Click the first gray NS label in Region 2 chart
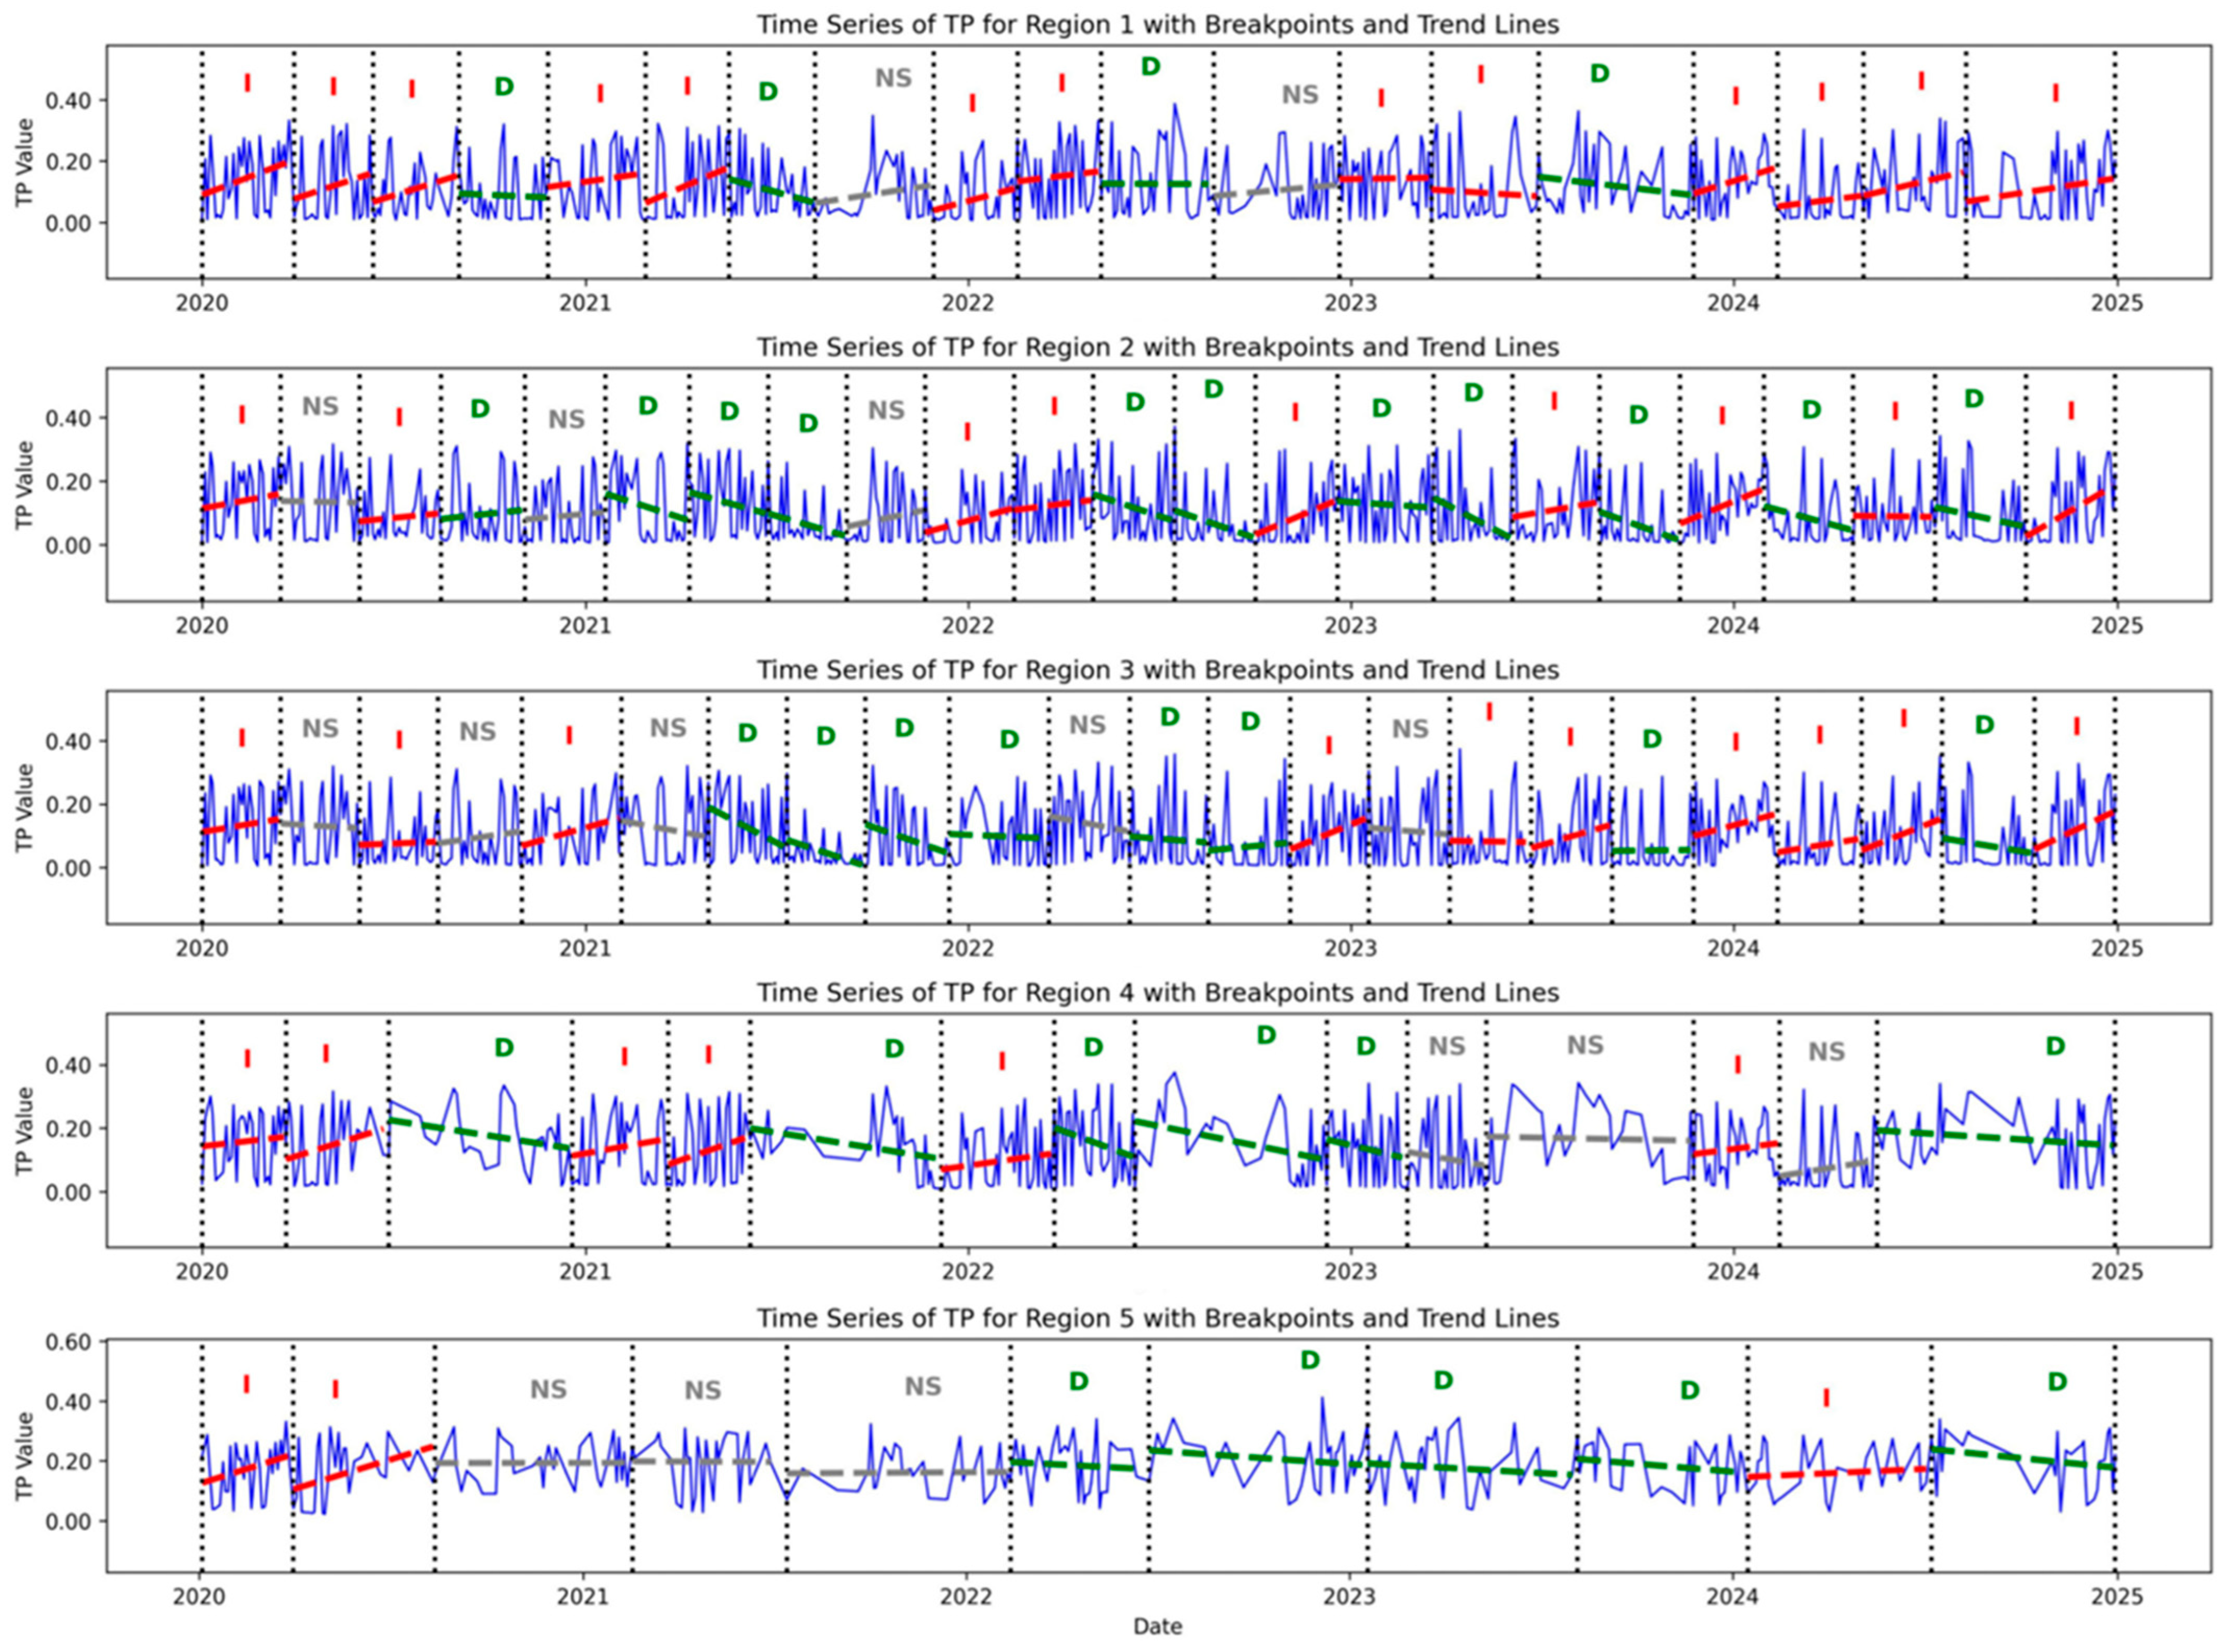This screenshot has width=2232, height=1652. [320, 407]
